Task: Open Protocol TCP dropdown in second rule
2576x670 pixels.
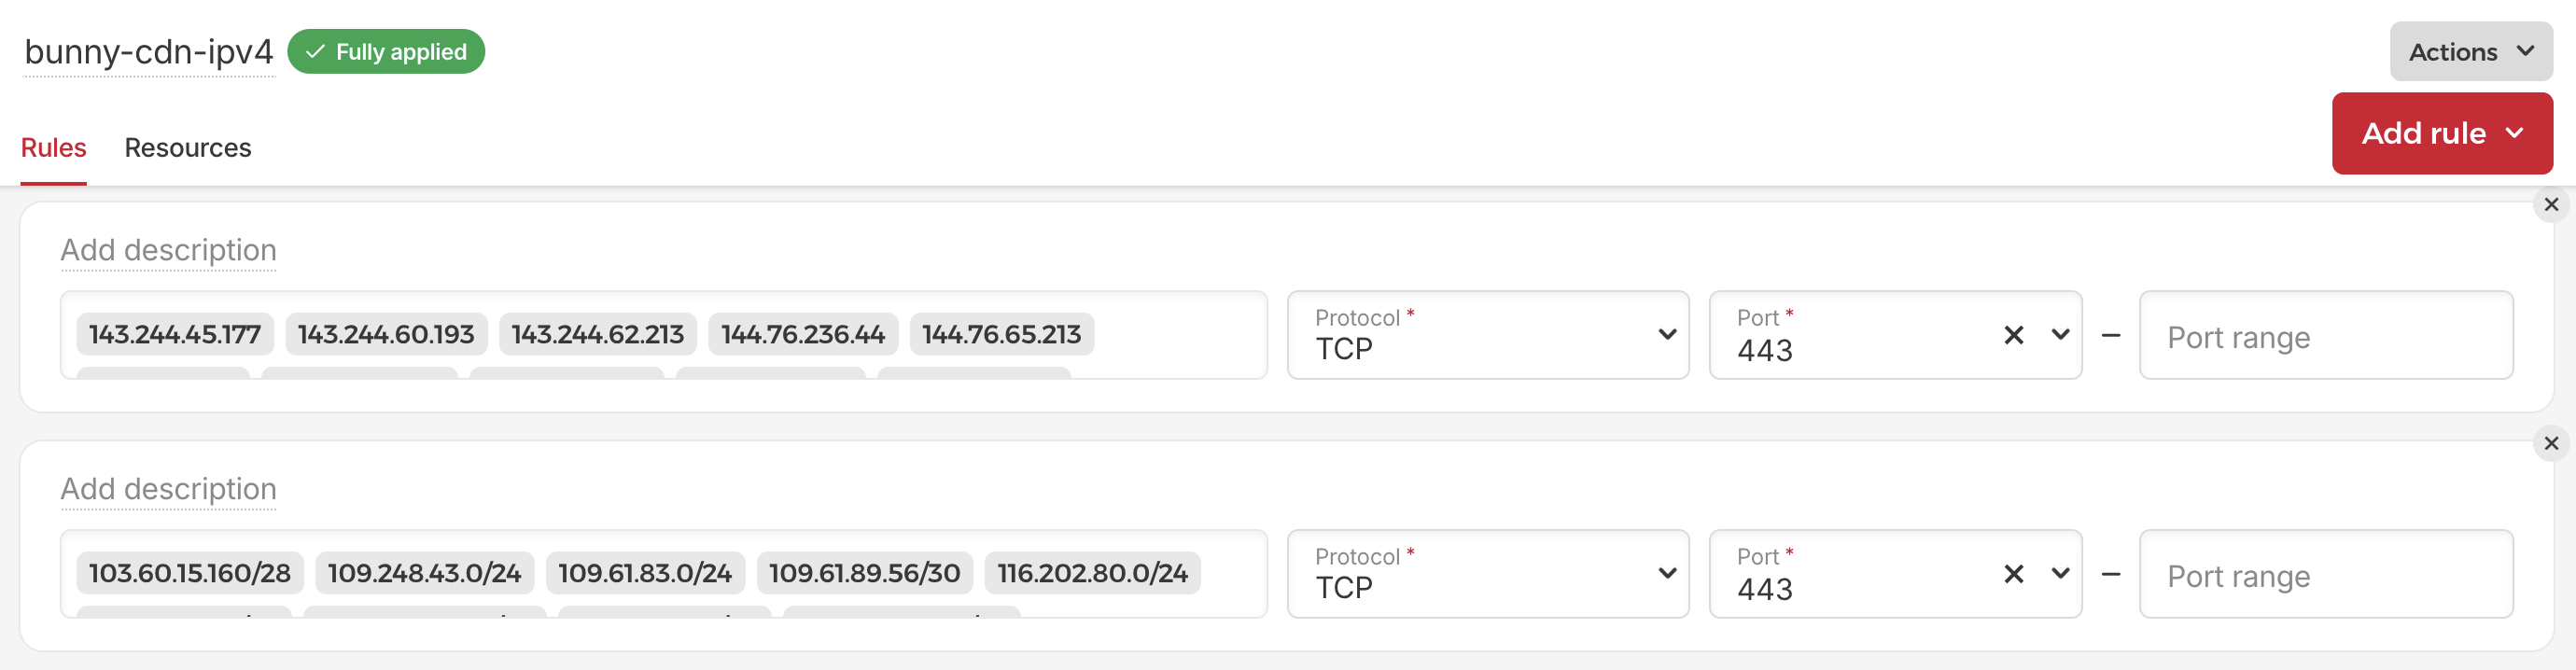Action: (1487, 574)
